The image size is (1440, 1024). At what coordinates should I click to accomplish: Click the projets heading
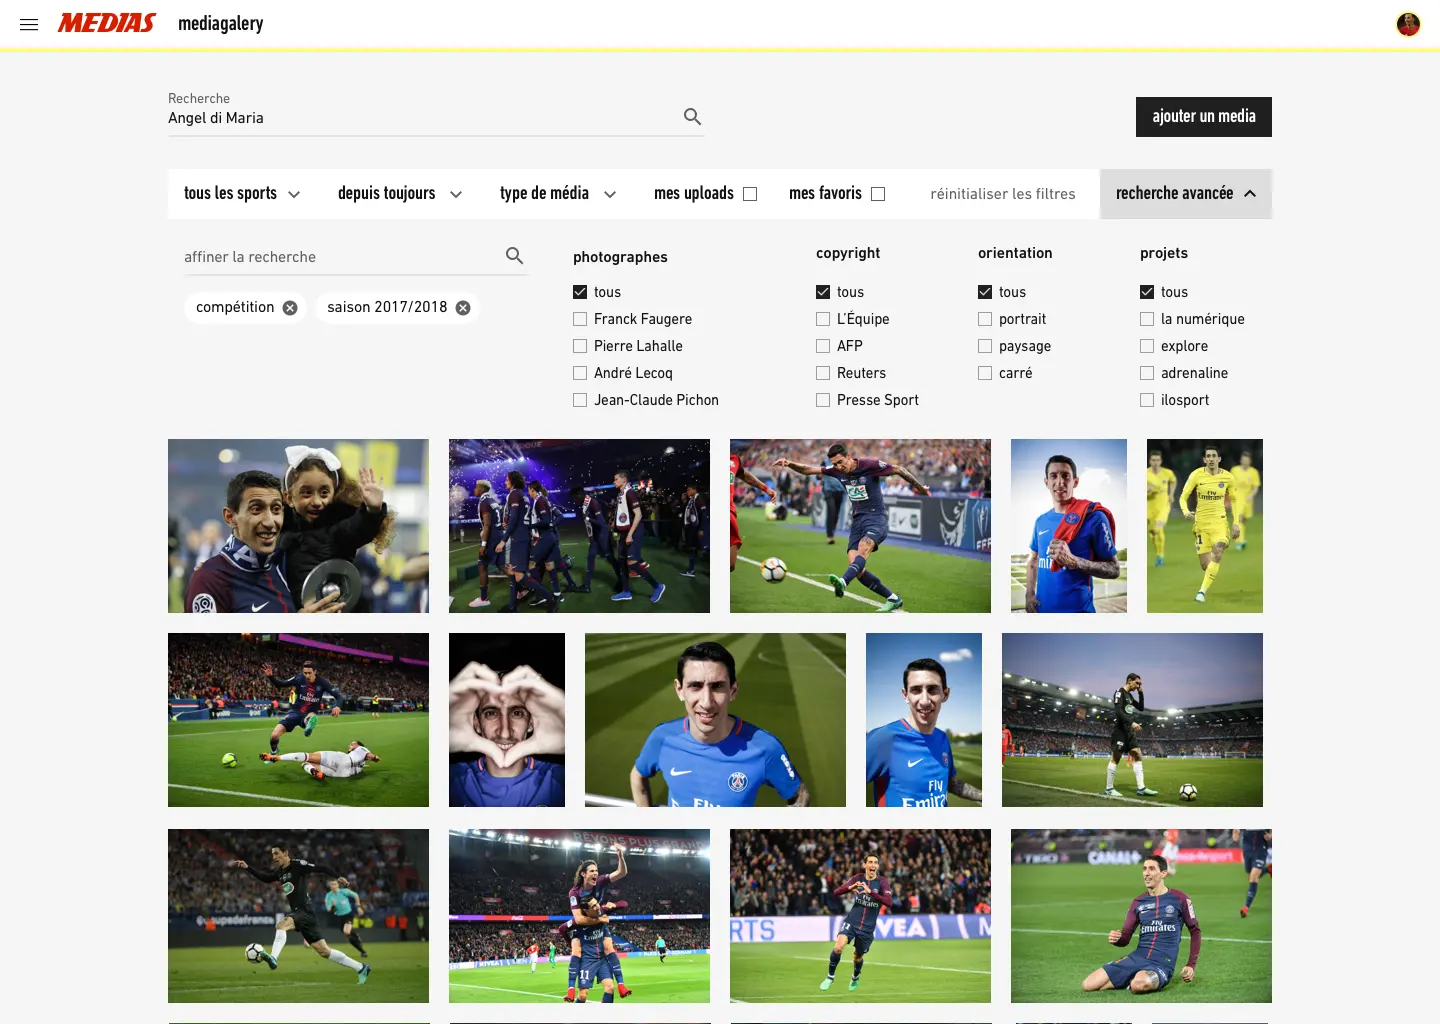pos(1164,253)
